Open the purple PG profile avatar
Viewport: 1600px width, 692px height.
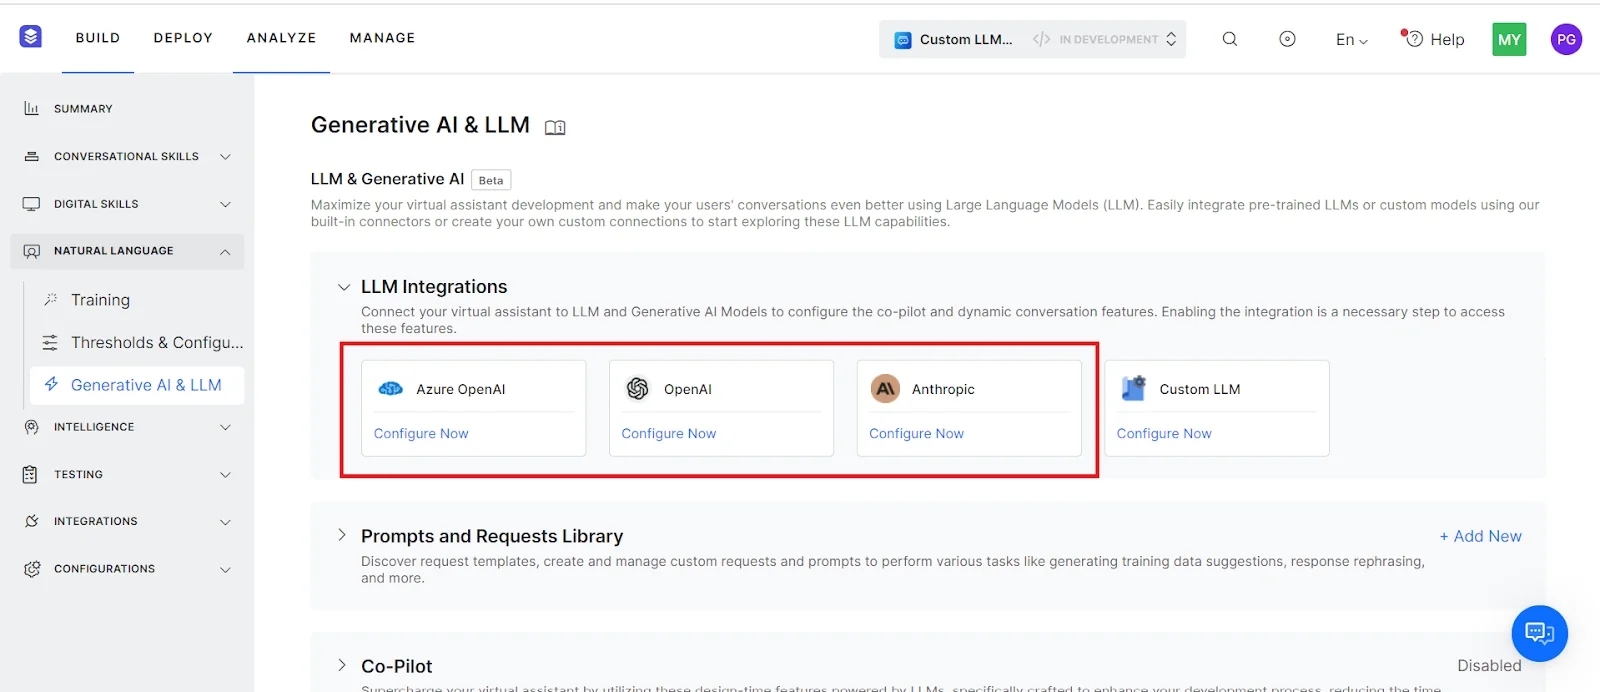[x=1566, y=39]
